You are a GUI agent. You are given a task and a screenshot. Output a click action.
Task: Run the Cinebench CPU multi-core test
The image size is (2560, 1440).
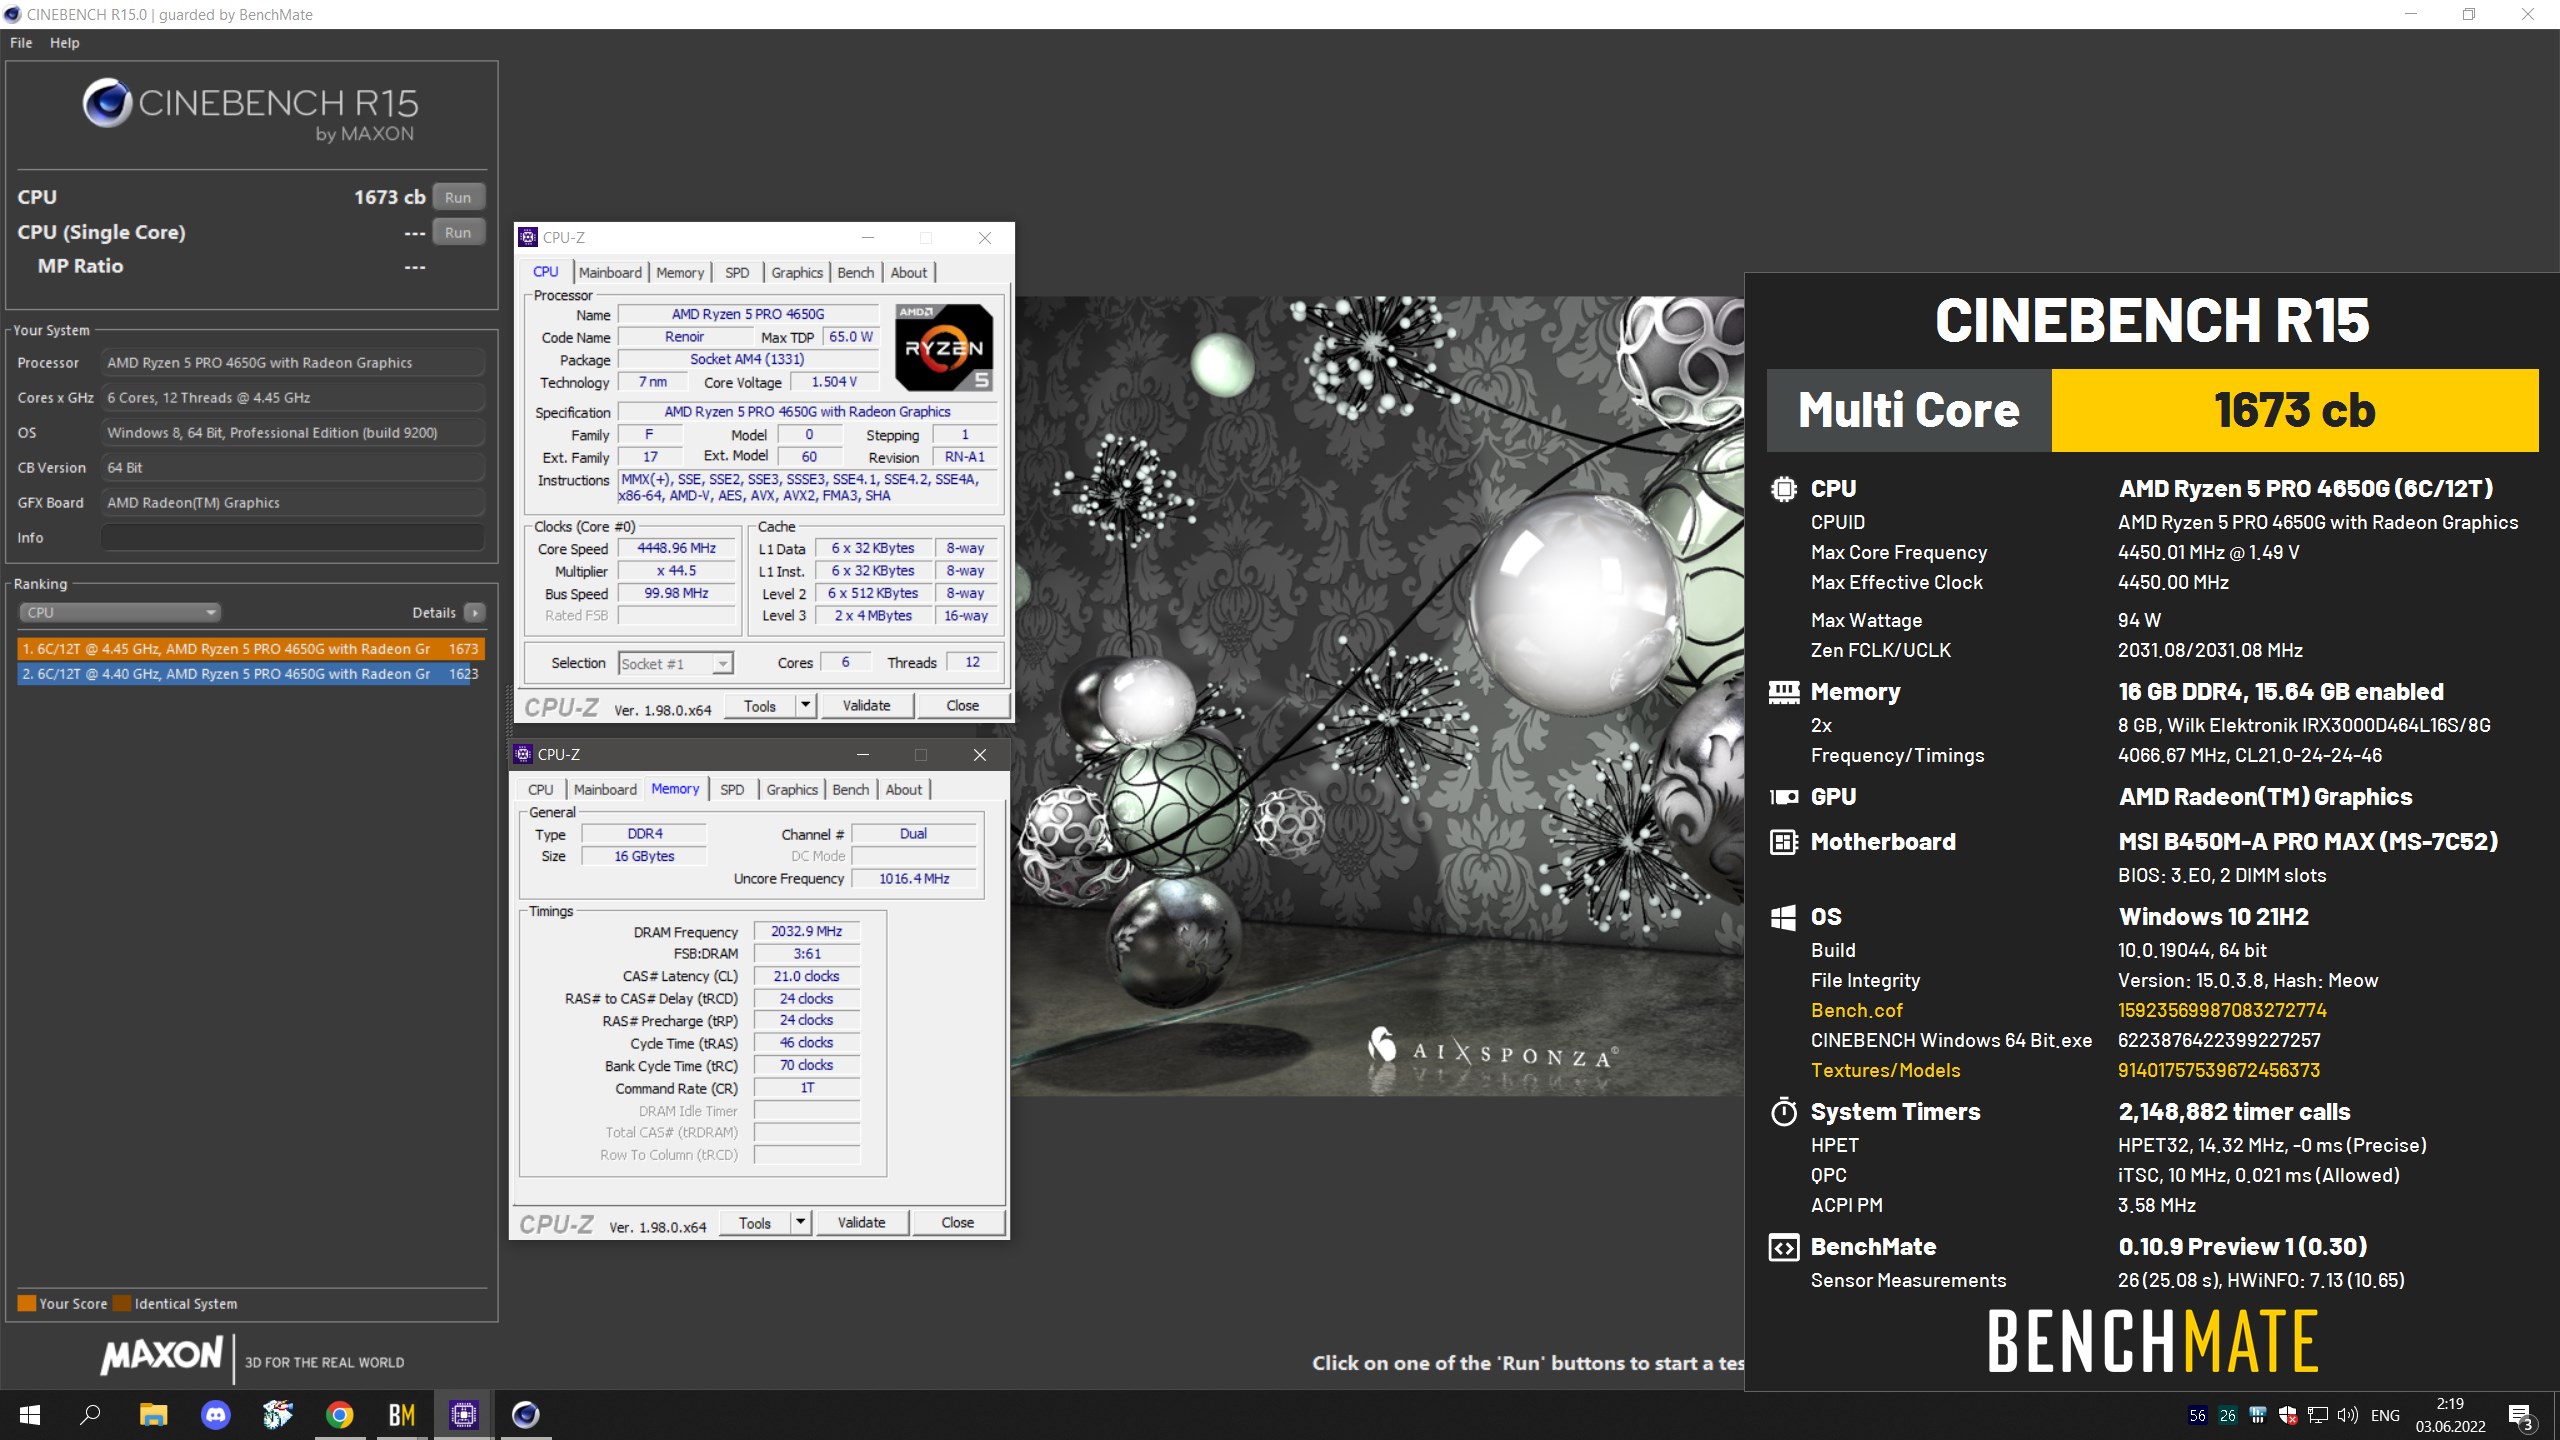458,197
